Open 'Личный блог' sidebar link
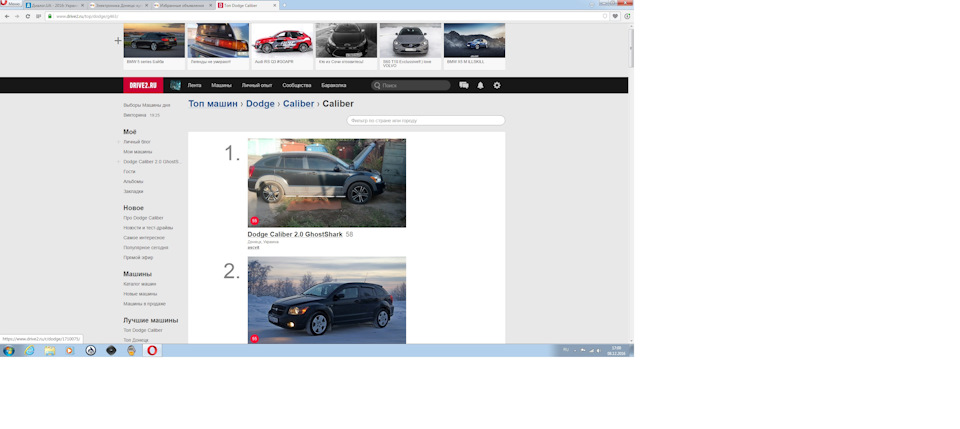The height and width of the screenshot is (429, 960). click(x=137, y=142)
